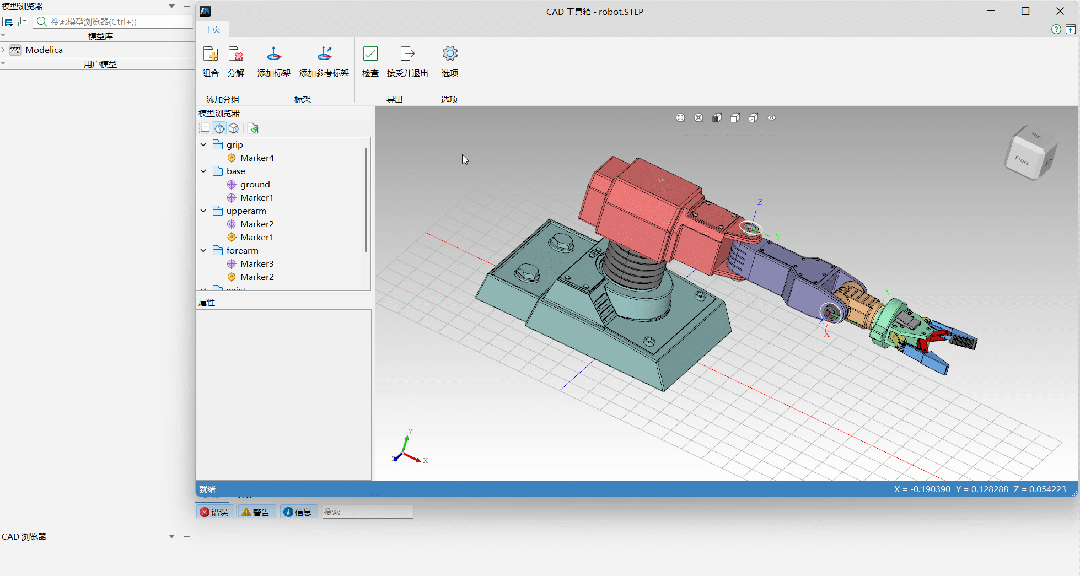Select the ribbon's main tab
This screenshot has height=576, width=1080.
pyautogui.click(x=212, y=29)
